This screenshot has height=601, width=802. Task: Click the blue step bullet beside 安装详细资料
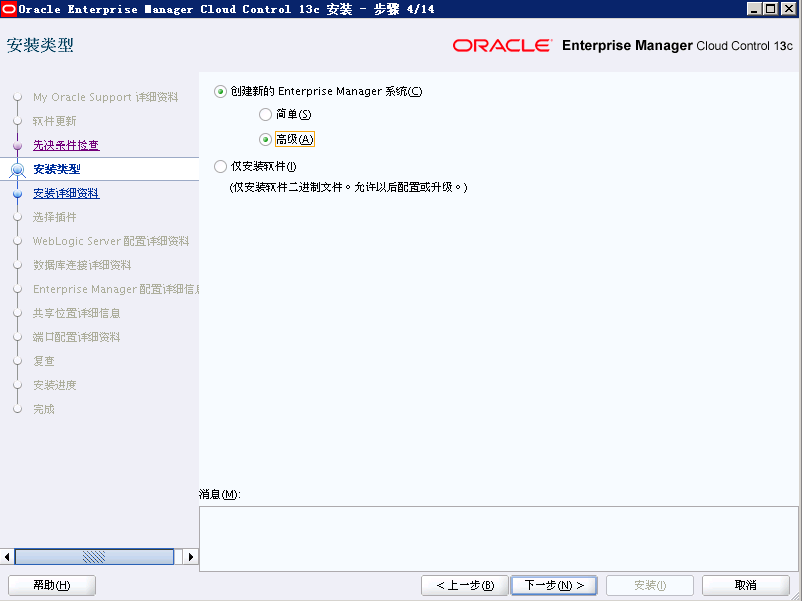pyautogui.click(x=18, y=194)
